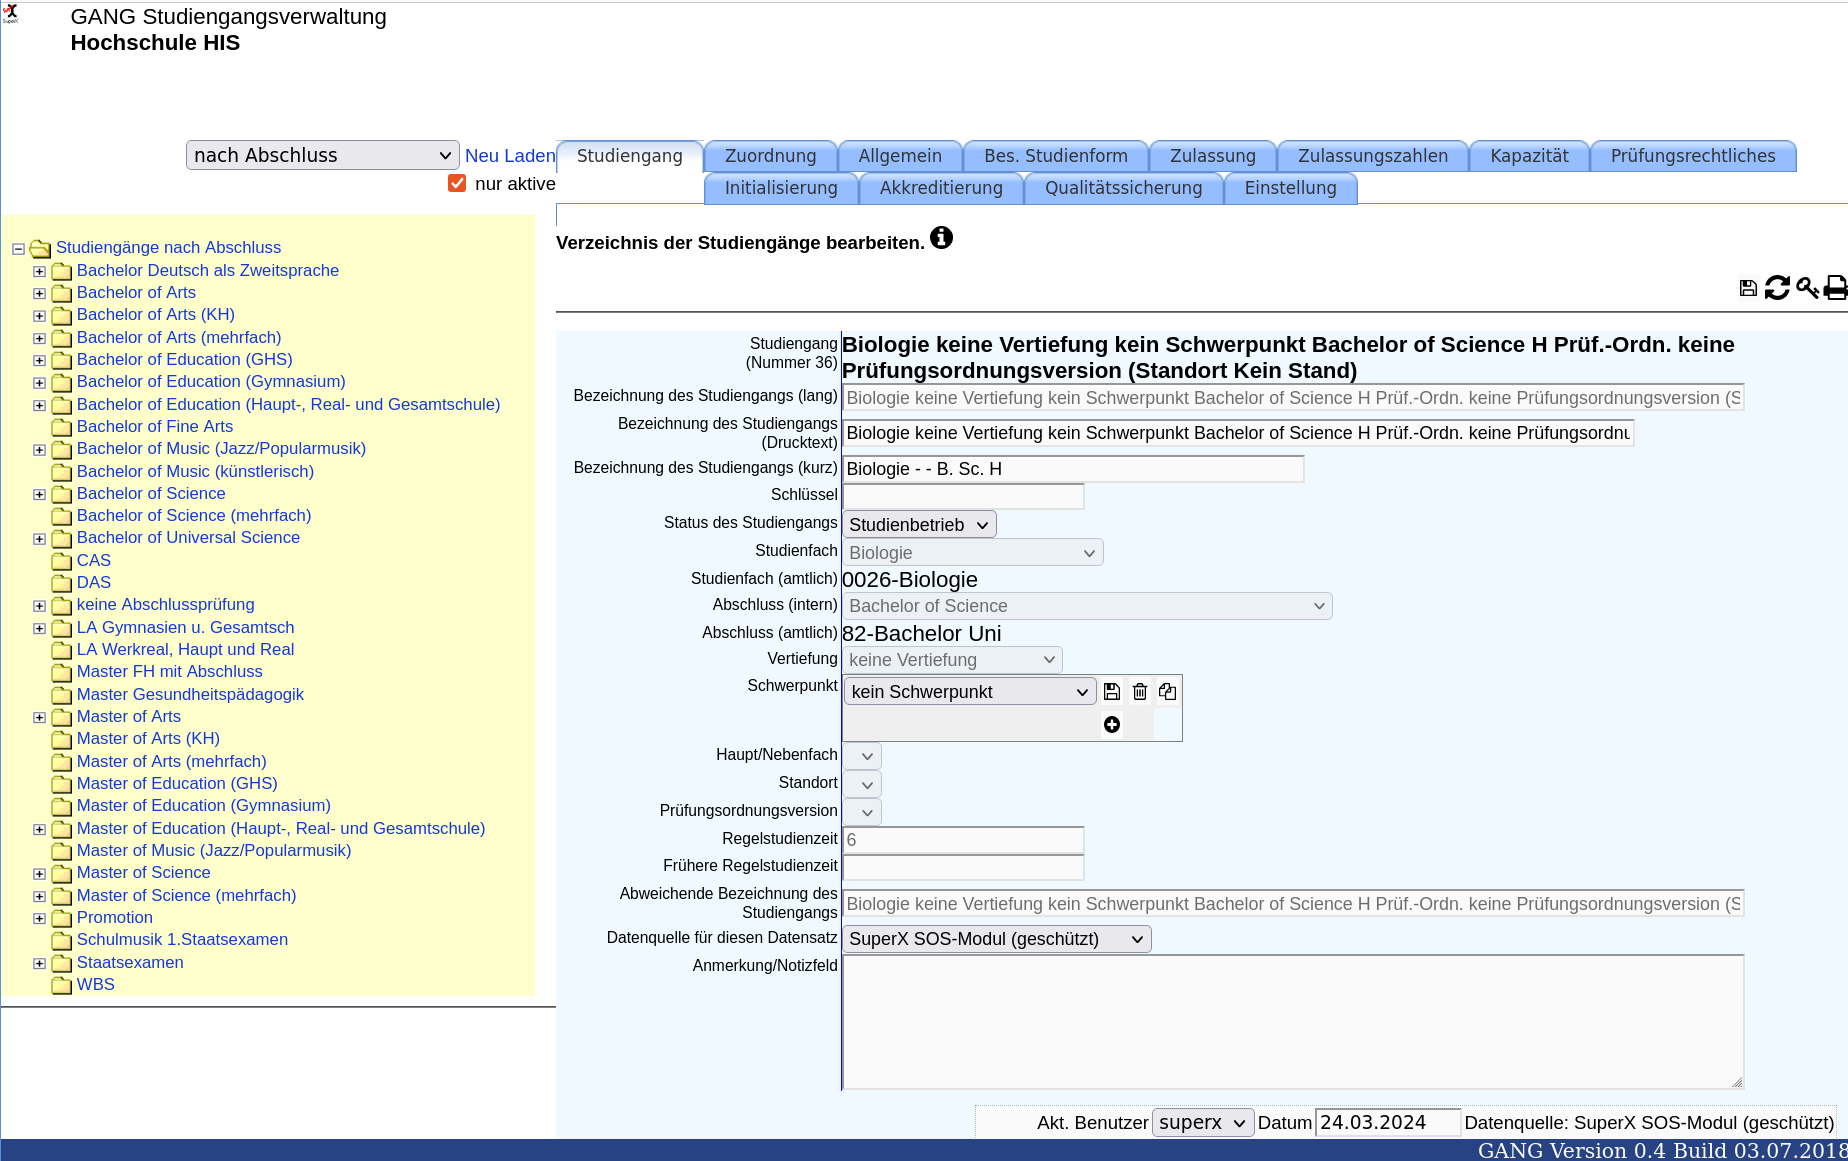Viewport: 1848px width, 1161px height.
Task: Delete the Schwerpunkt entry with the trash icon
Action: click(1140, 691)
